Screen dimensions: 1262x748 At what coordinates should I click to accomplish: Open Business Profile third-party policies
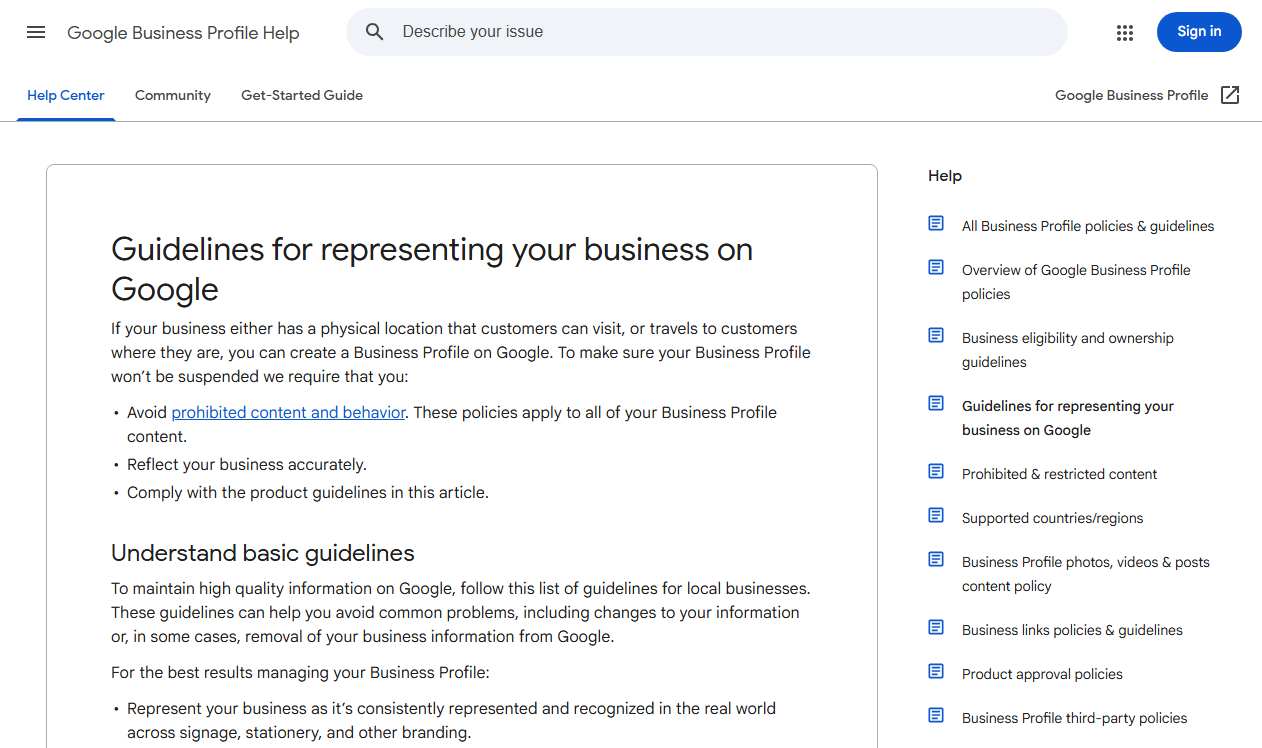[1074, 718]
